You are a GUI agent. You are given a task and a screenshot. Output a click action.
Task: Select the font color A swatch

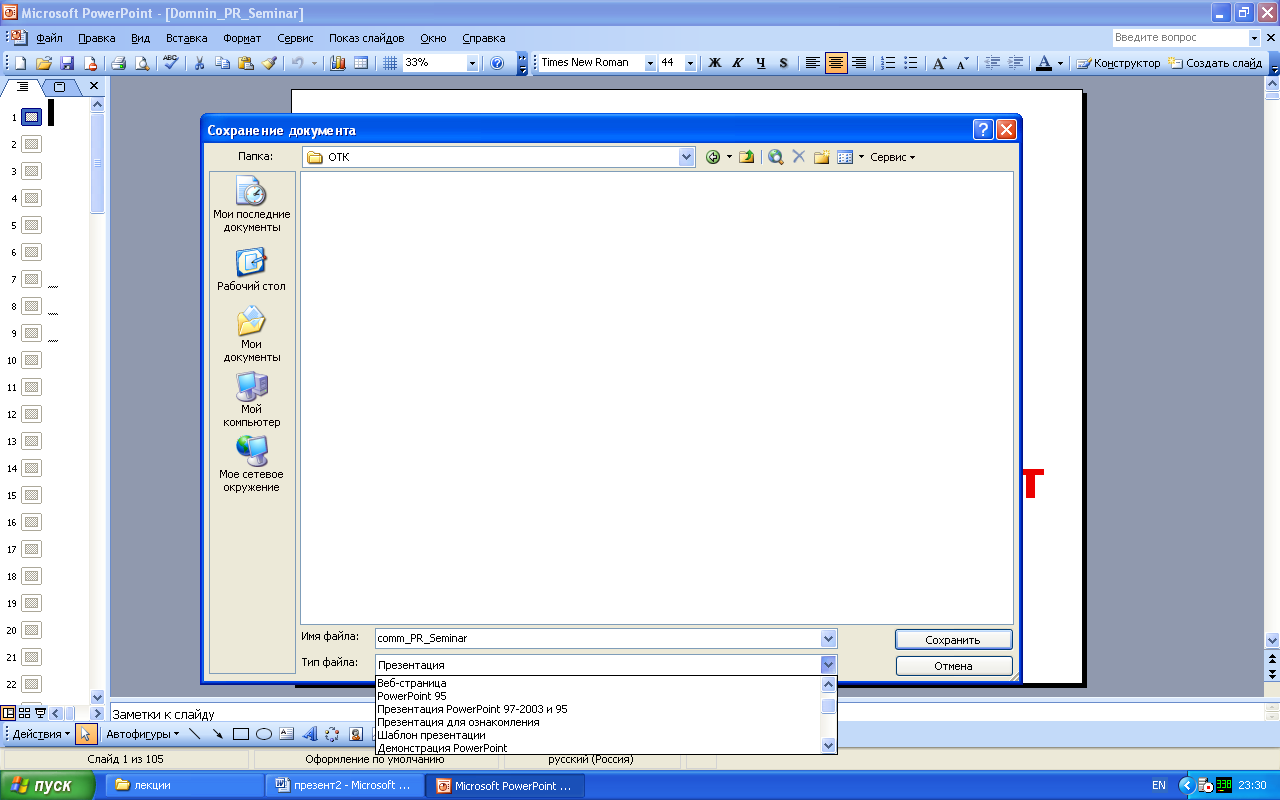tap(1043, 63)
